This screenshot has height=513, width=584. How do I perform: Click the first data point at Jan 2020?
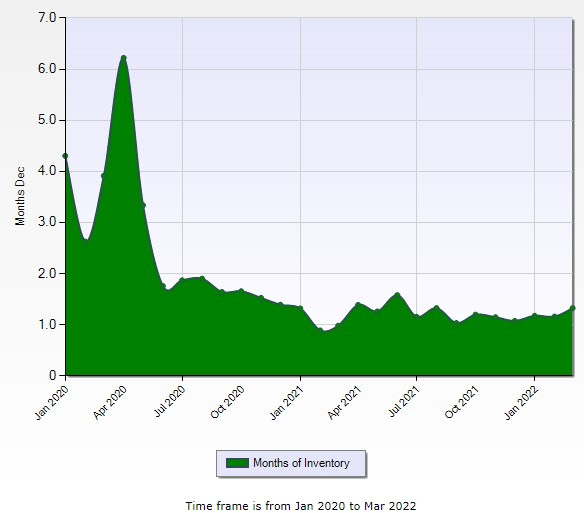tap(66, 156)
